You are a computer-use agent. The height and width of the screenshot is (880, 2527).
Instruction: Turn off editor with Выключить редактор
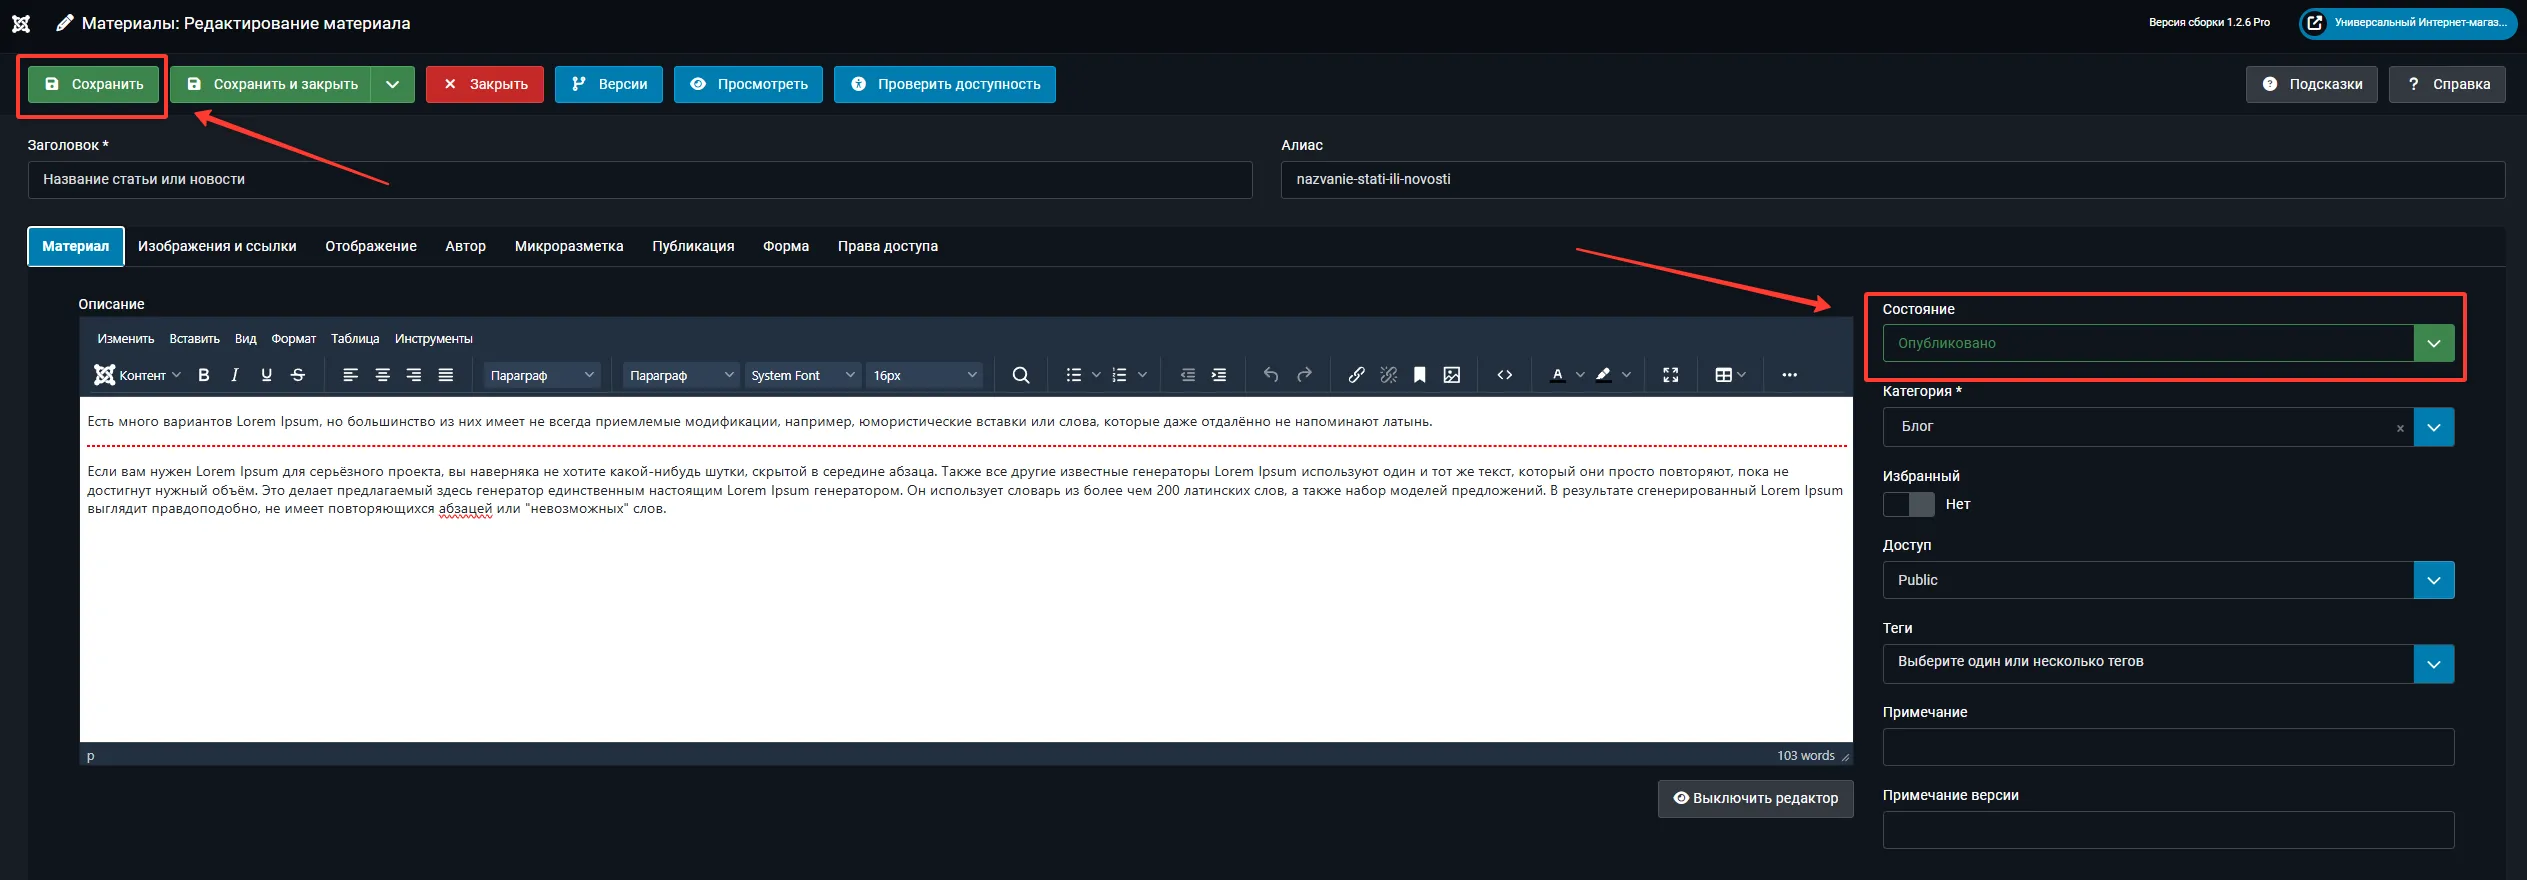coord(1755,798)
